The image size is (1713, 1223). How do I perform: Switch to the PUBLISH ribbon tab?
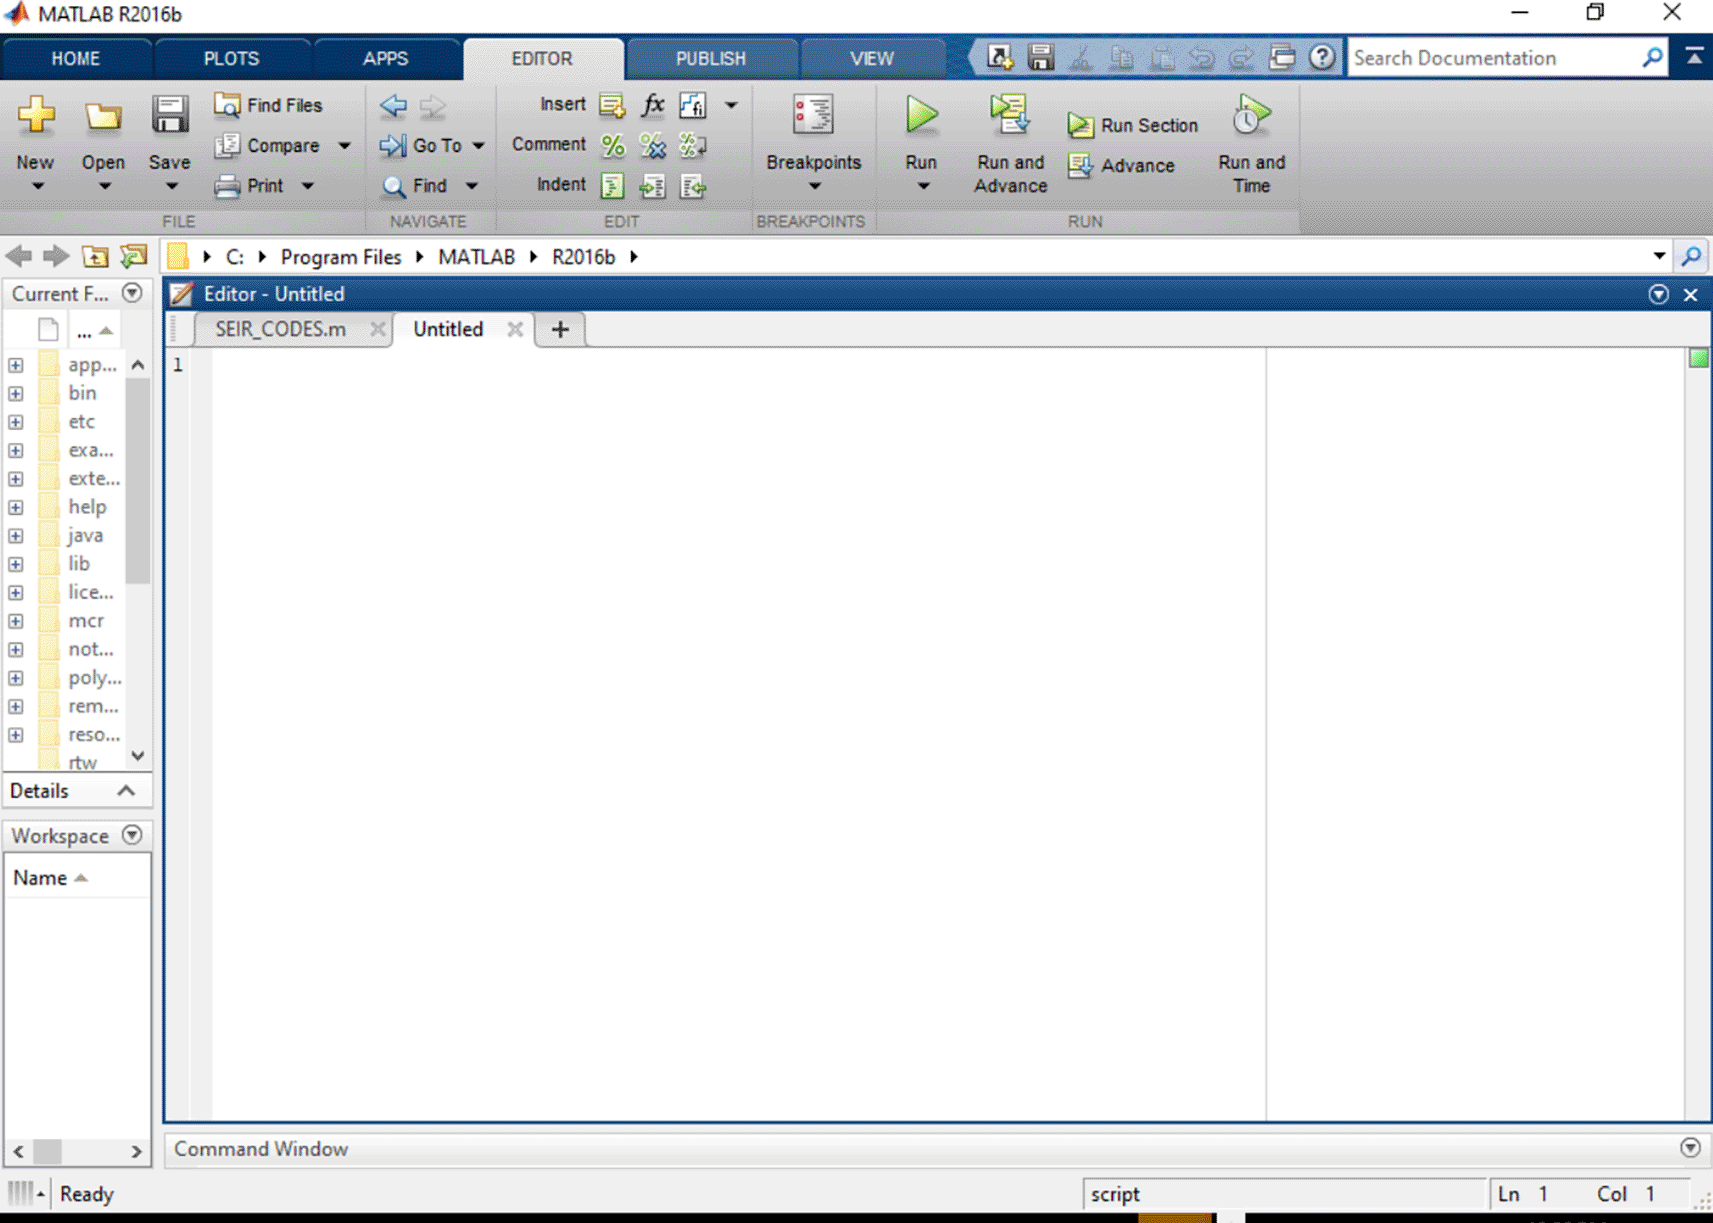[710, 58]
